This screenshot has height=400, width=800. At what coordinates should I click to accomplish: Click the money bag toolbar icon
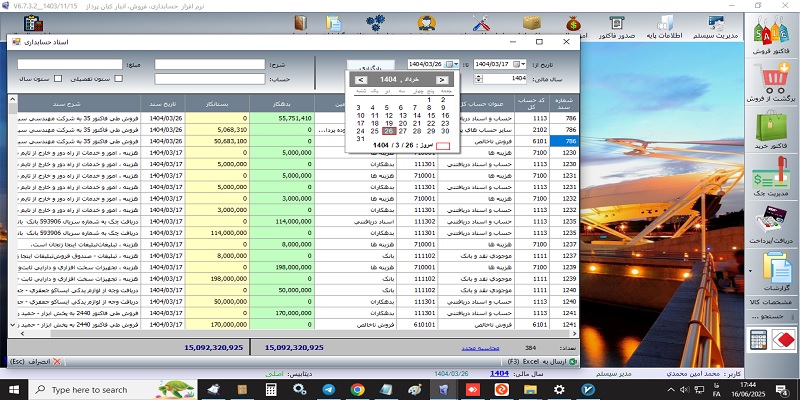pos(574,24)
